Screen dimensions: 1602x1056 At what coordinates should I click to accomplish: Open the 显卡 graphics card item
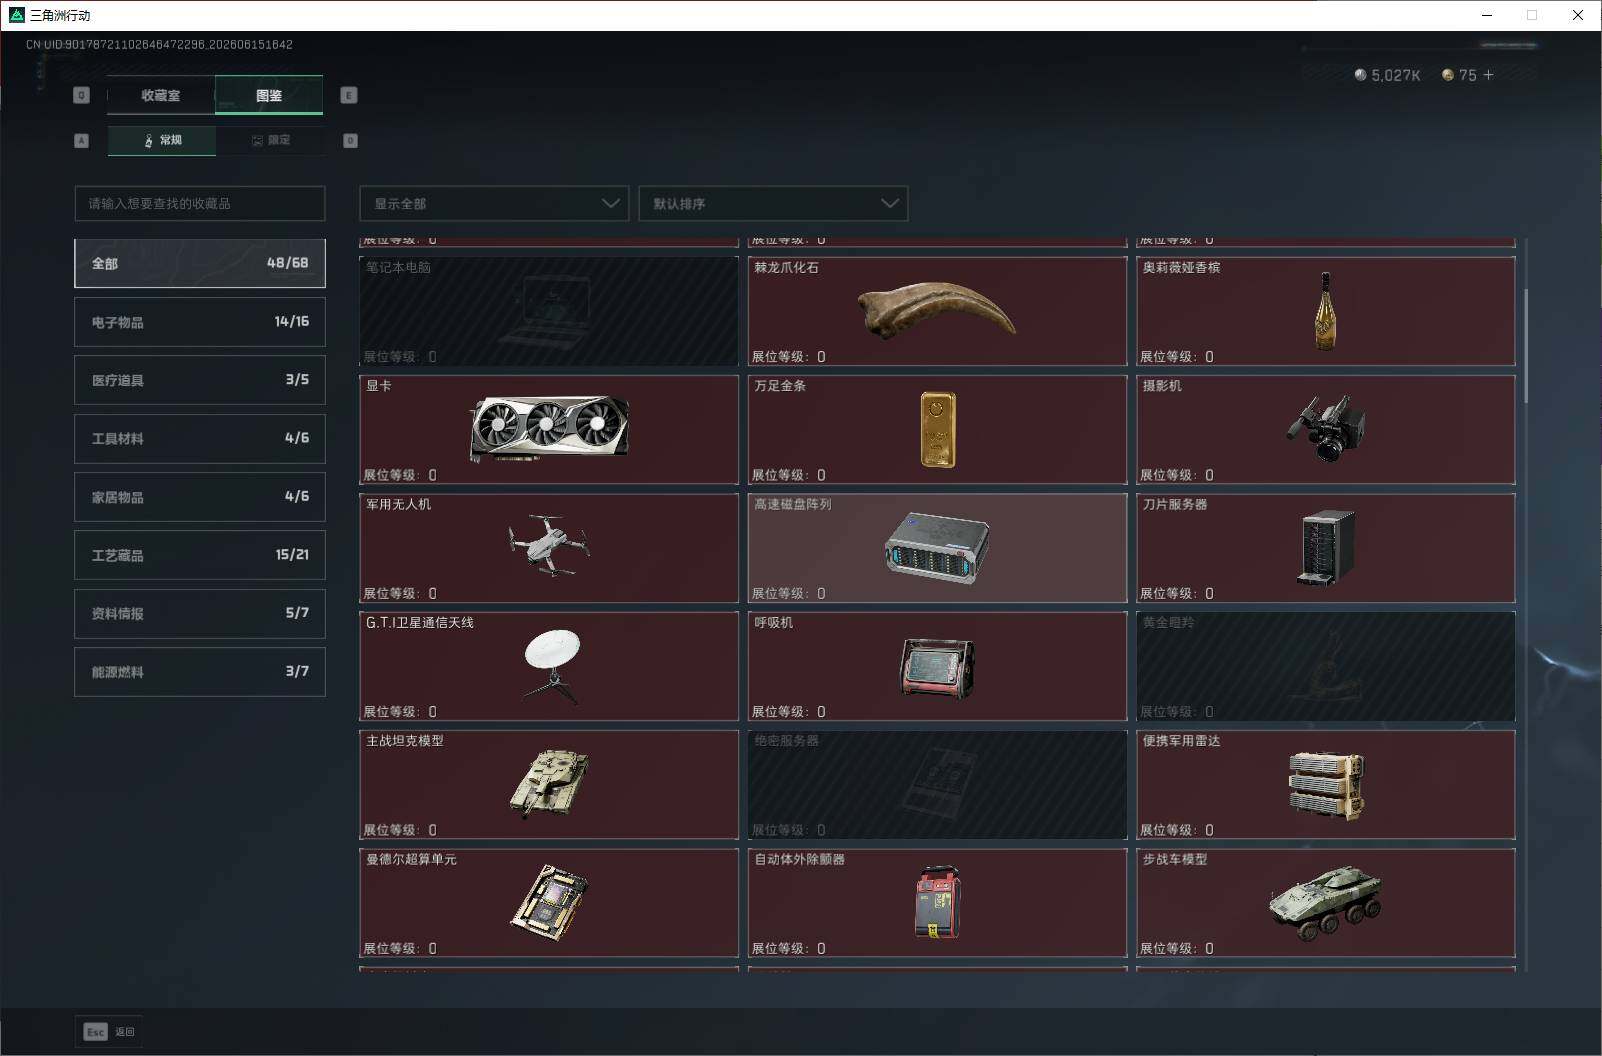pos(549,429)
